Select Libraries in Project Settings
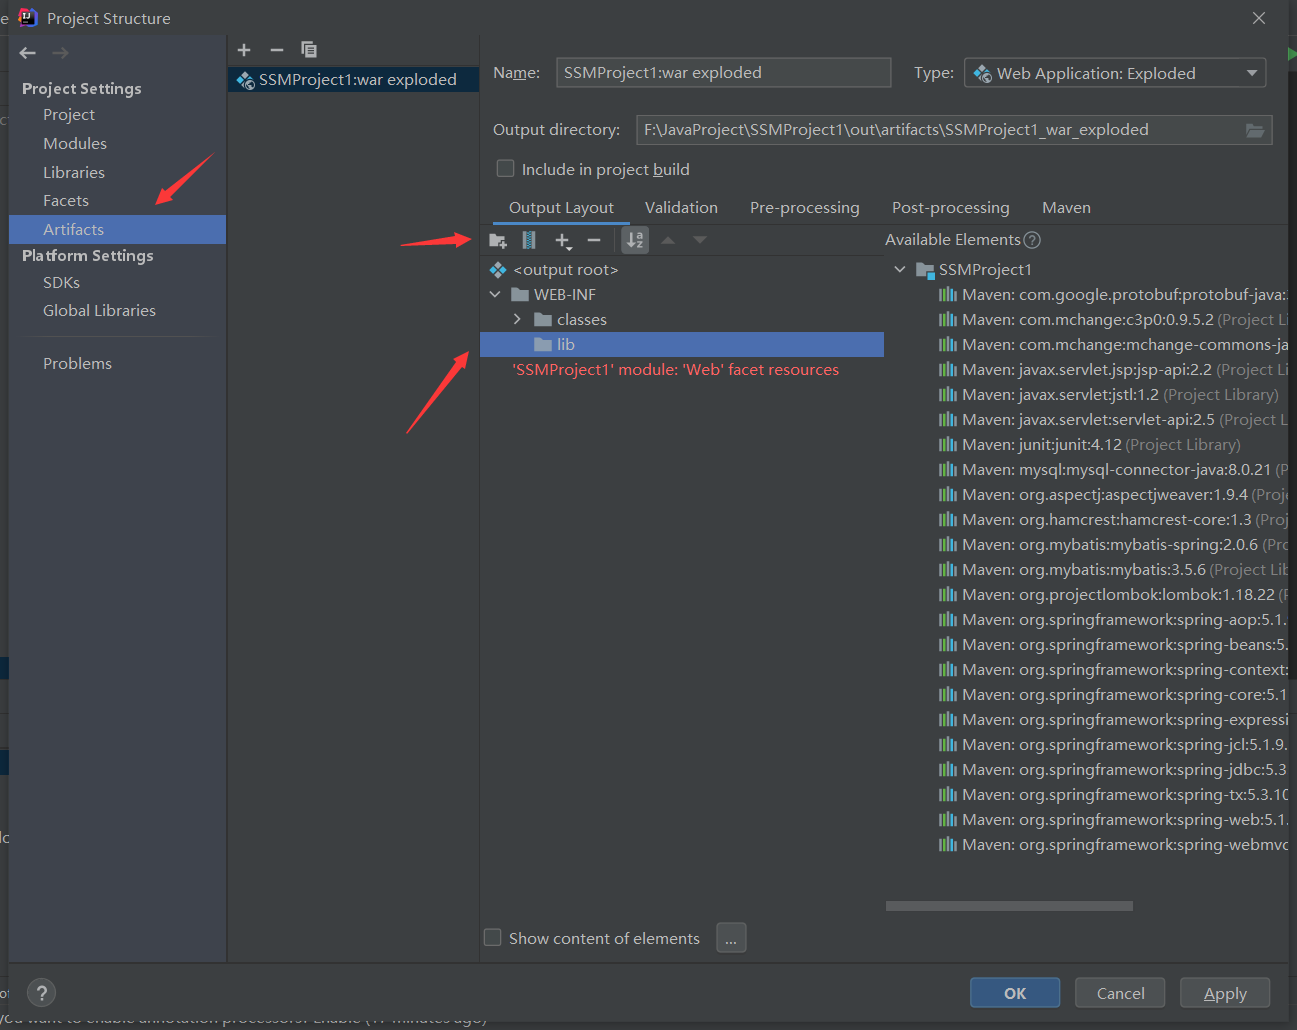The image size is (1297, 1030). [x=74, y=173]
